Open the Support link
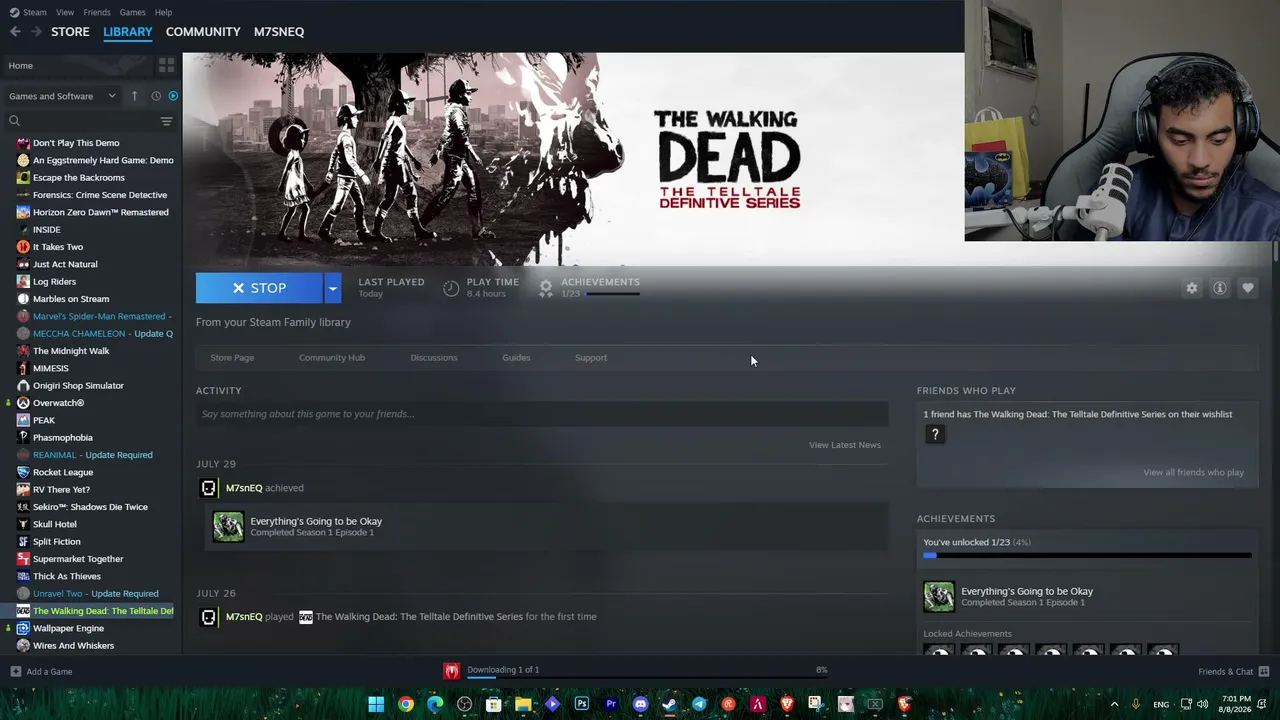 tap(591, 358)
